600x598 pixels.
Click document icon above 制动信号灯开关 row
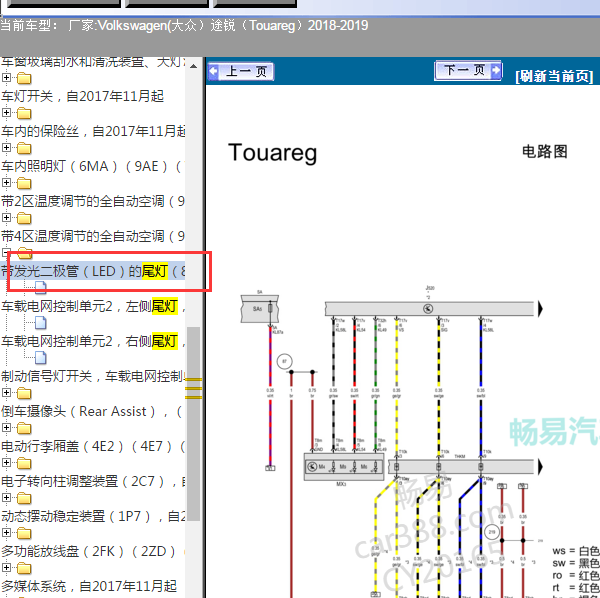tap(41, 358)
